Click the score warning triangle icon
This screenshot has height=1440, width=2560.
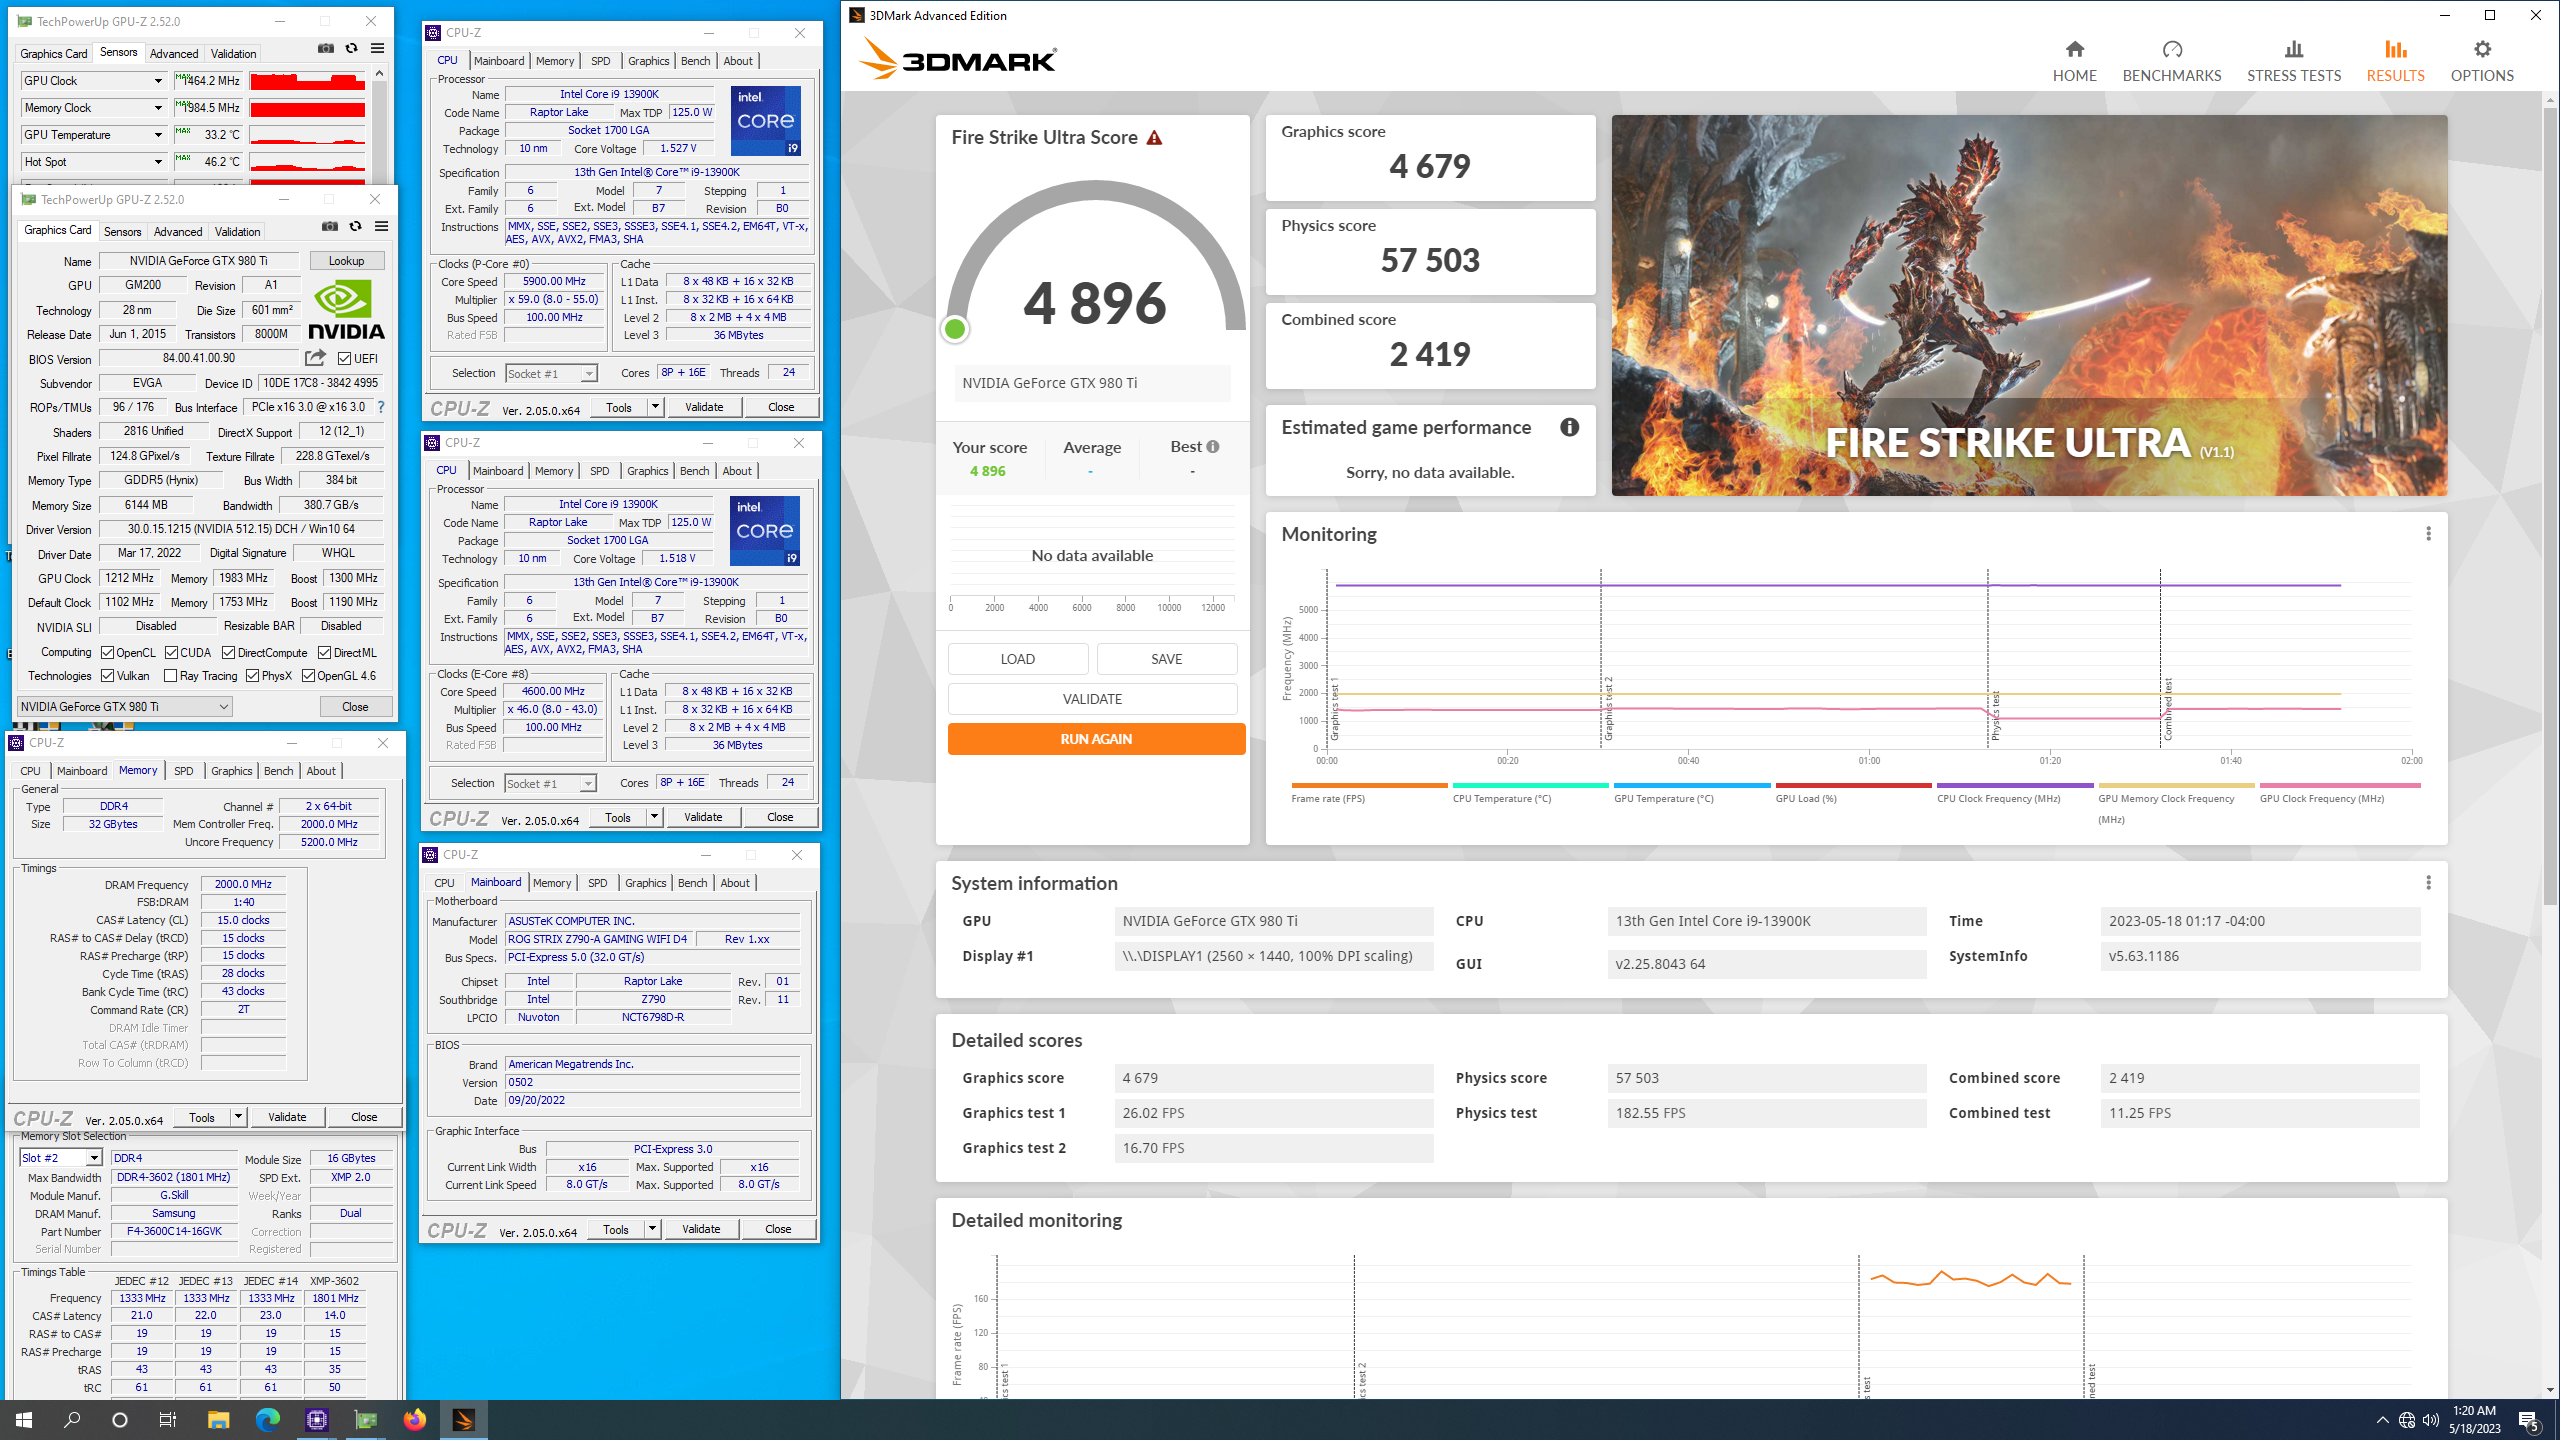pyautogui.click(x=1154, y=138)
